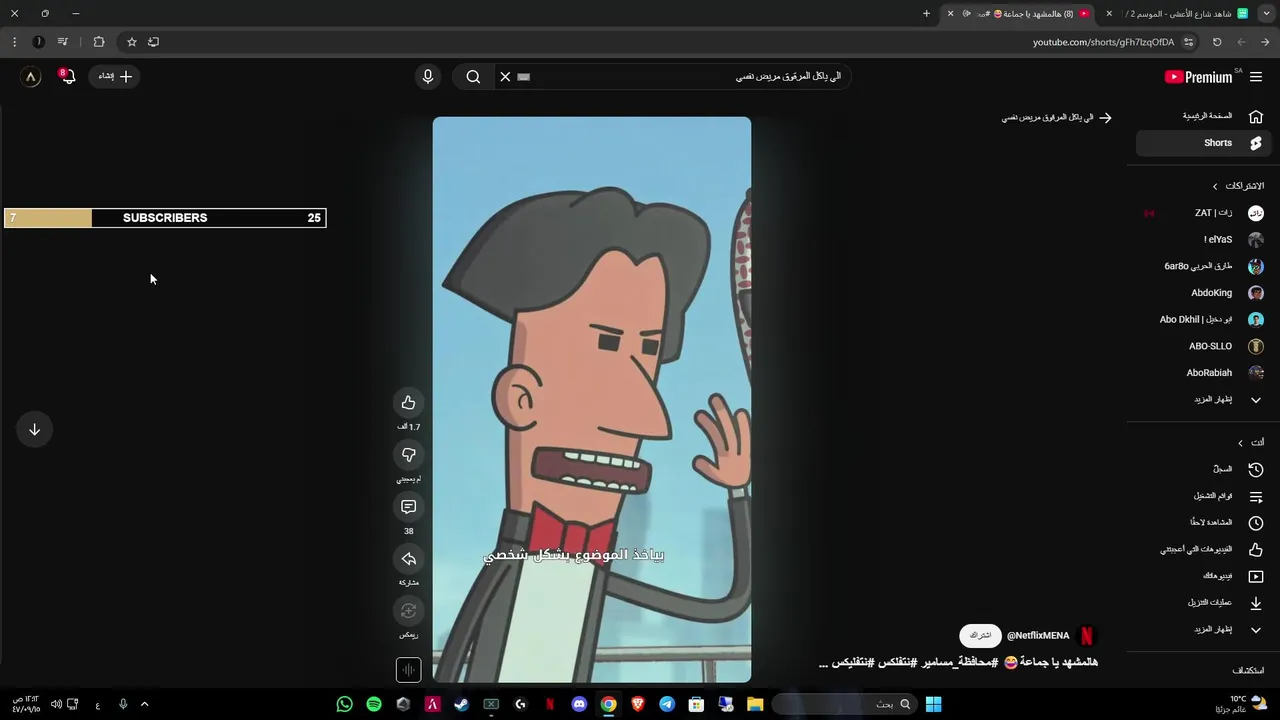Click the #نتفلكس hashtag in the description
Screen dimensions: 1280x720
[897, 662]
